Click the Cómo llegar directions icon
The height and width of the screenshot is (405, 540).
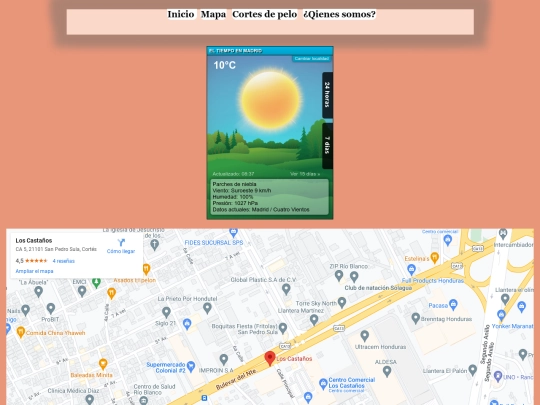pyautogui.click(x=121, y=242)
